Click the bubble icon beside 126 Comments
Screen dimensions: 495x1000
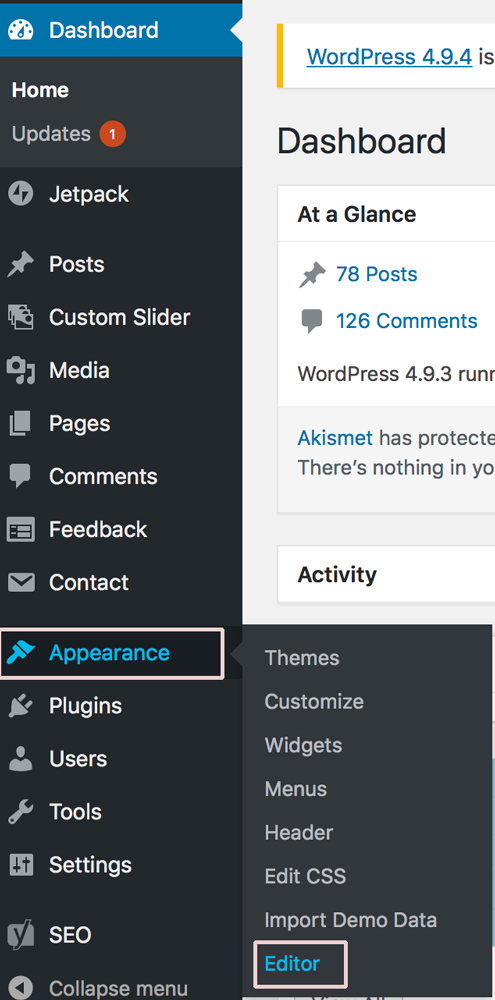(x=312, y=321)
